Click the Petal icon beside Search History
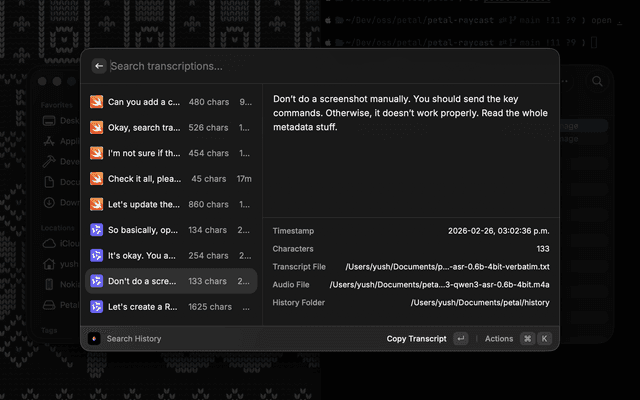Image resolution: width=640 pixels, height=400 pixels. (94, 339)
